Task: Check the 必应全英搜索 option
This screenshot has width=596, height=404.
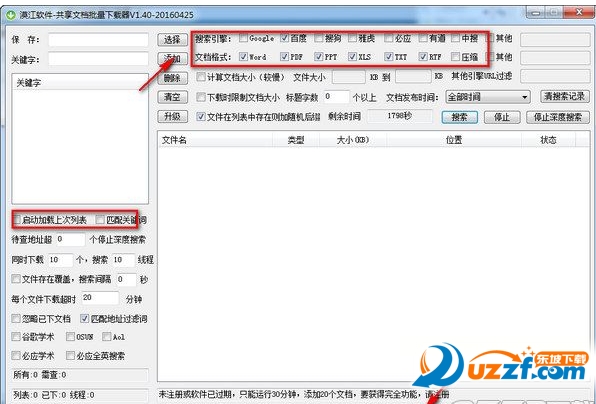Action: coord(70,356)
